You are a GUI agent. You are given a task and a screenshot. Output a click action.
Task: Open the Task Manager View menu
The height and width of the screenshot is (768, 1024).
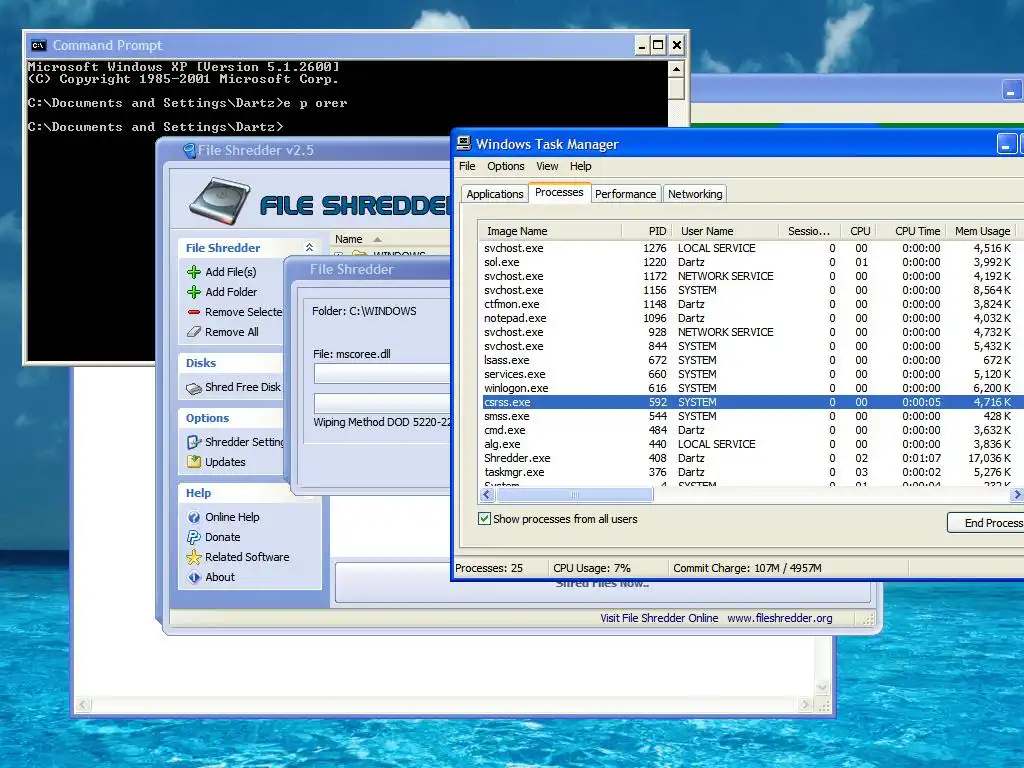pyautogui.click(x=547, y=166)
